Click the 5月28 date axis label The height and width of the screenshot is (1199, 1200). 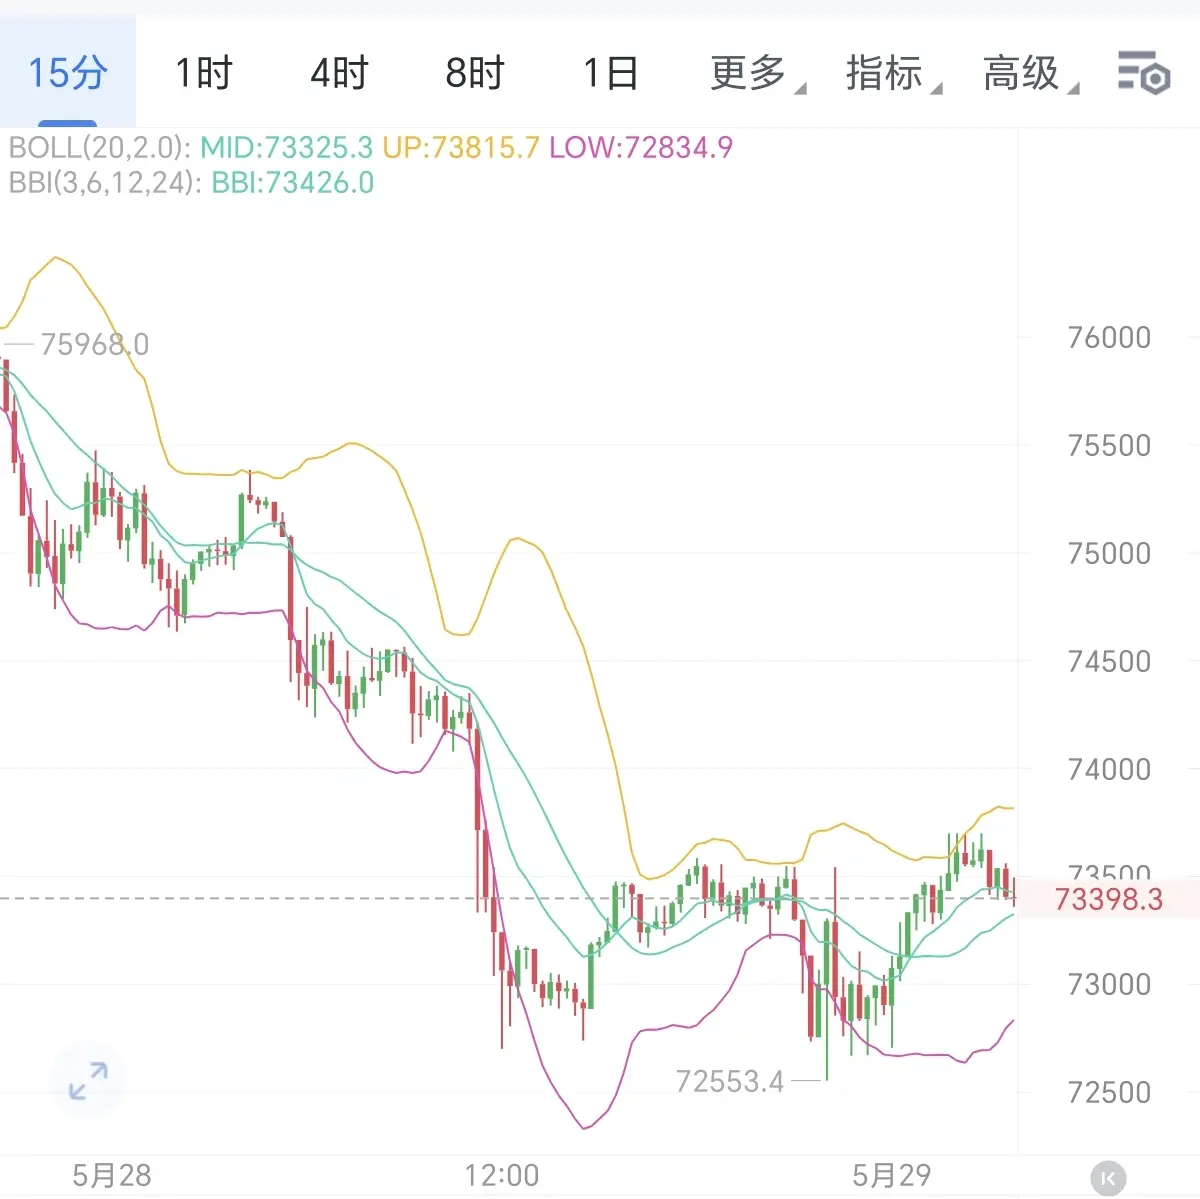(x=111, y=1175)
